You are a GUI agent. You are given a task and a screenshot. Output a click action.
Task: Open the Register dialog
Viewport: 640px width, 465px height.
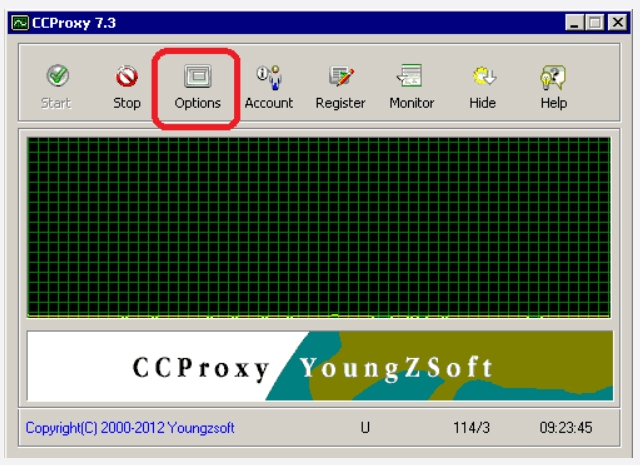tap(340, 87)
